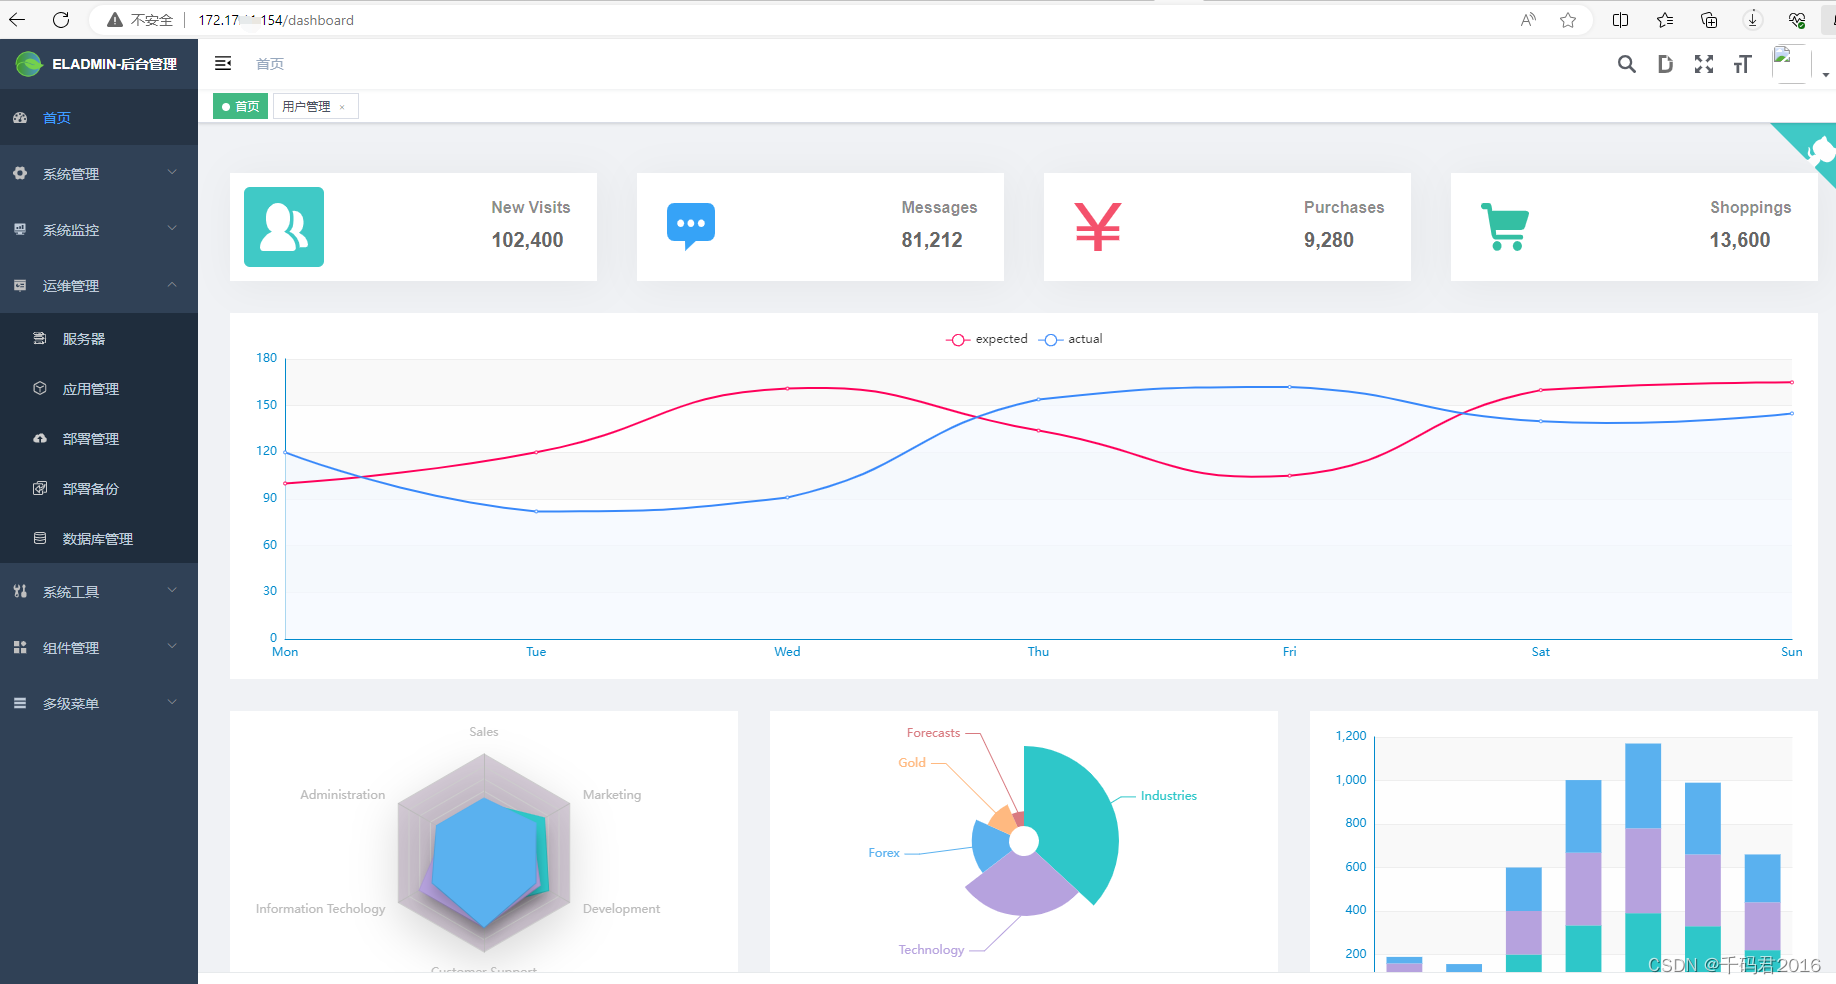This screenshot has height=984, width=1836.
Task: Refresh the browser page
Action: coord(61,20)
